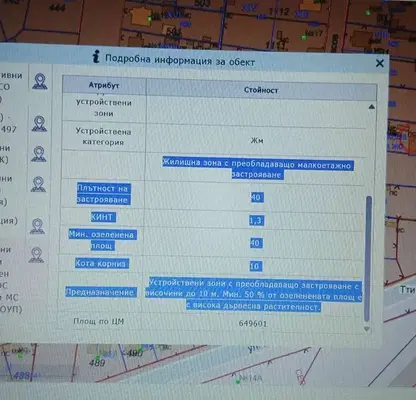Click the info icon beside the dialog title
Viewport: 416px width, 400px height.
tap(96, 57)
